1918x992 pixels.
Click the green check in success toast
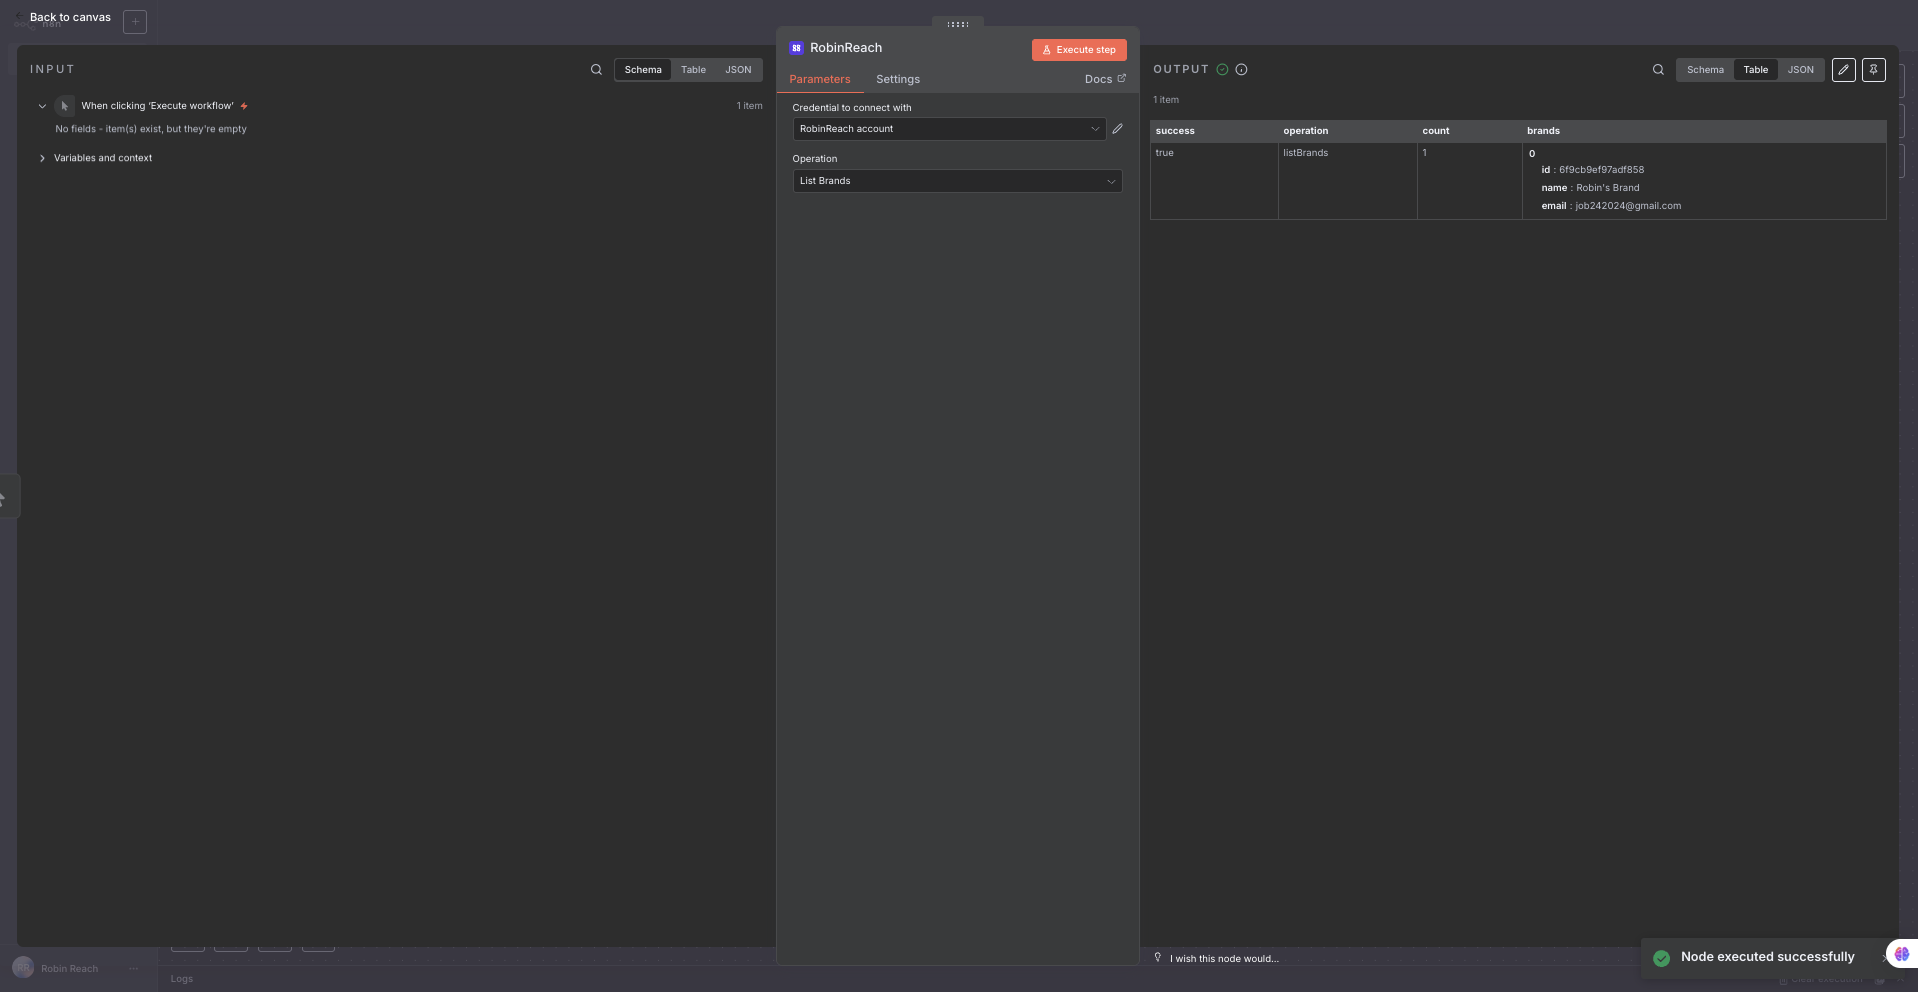(x=1662, y=958)
